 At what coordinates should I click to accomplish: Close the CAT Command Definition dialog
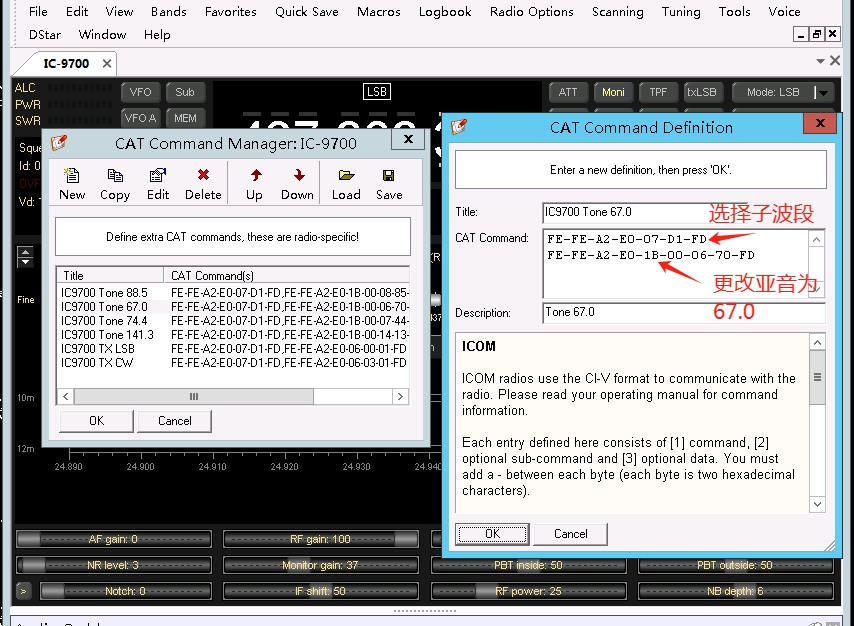[820, 124]
